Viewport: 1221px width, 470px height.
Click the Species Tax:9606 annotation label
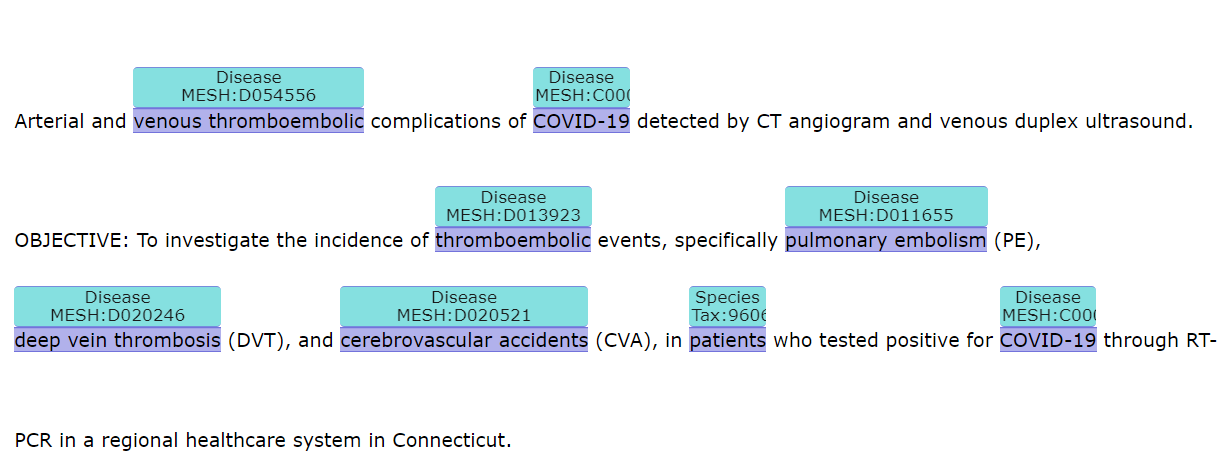tap(727, 306)
